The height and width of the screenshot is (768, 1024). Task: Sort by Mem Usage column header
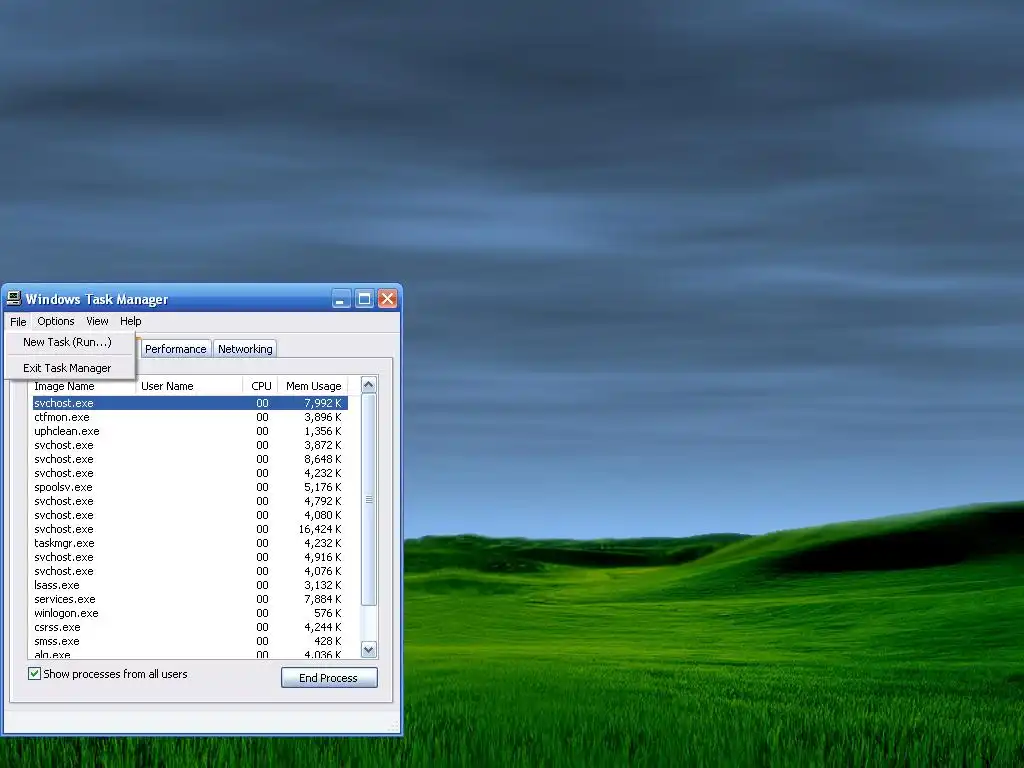coord(313,386)
